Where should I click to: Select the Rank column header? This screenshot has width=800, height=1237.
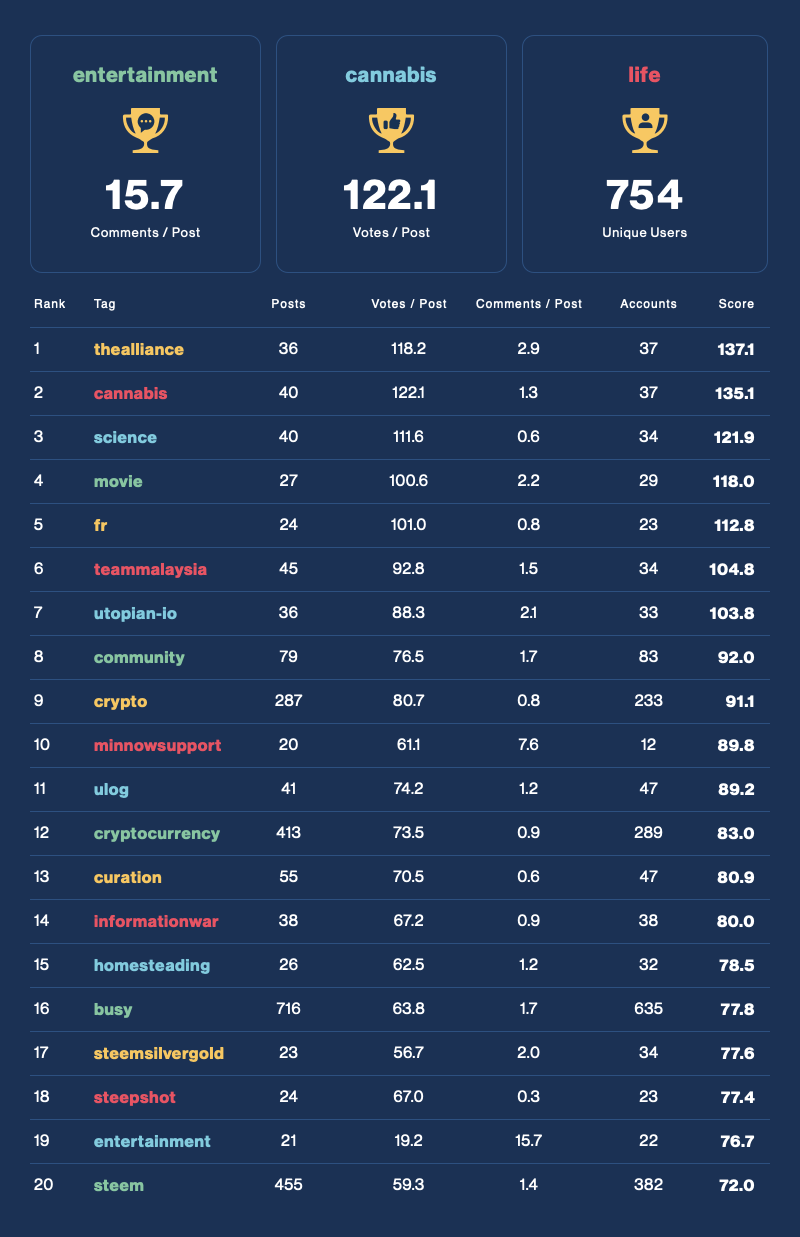(50, 304)
